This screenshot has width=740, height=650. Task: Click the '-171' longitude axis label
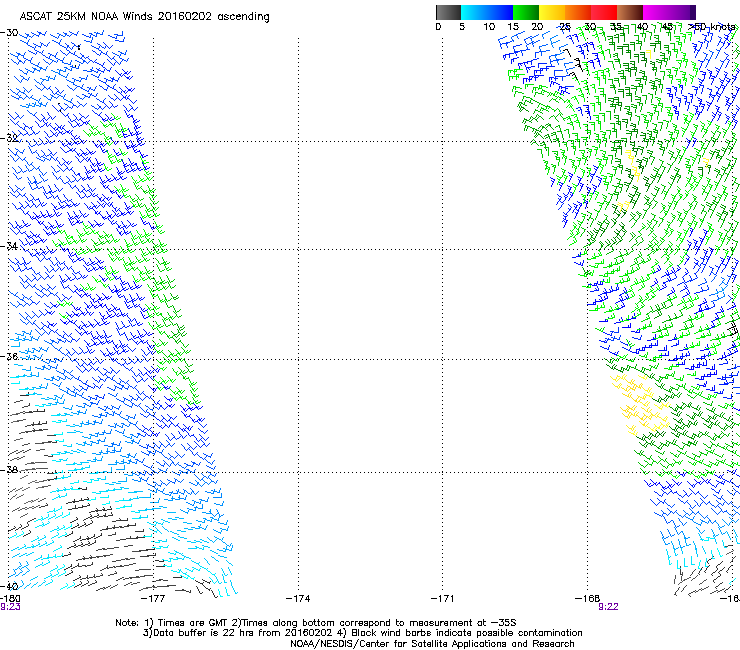443,599
